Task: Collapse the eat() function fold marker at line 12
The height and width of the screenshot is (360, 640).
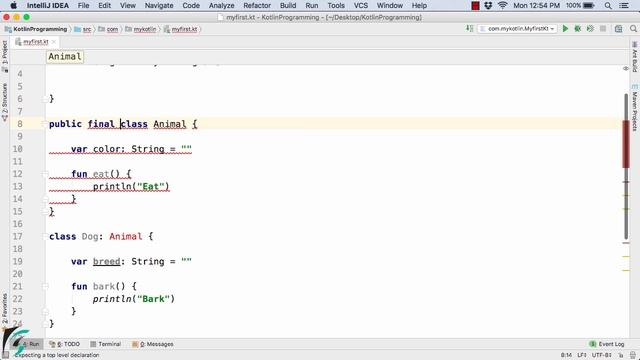Action: [x=45, y=174]
